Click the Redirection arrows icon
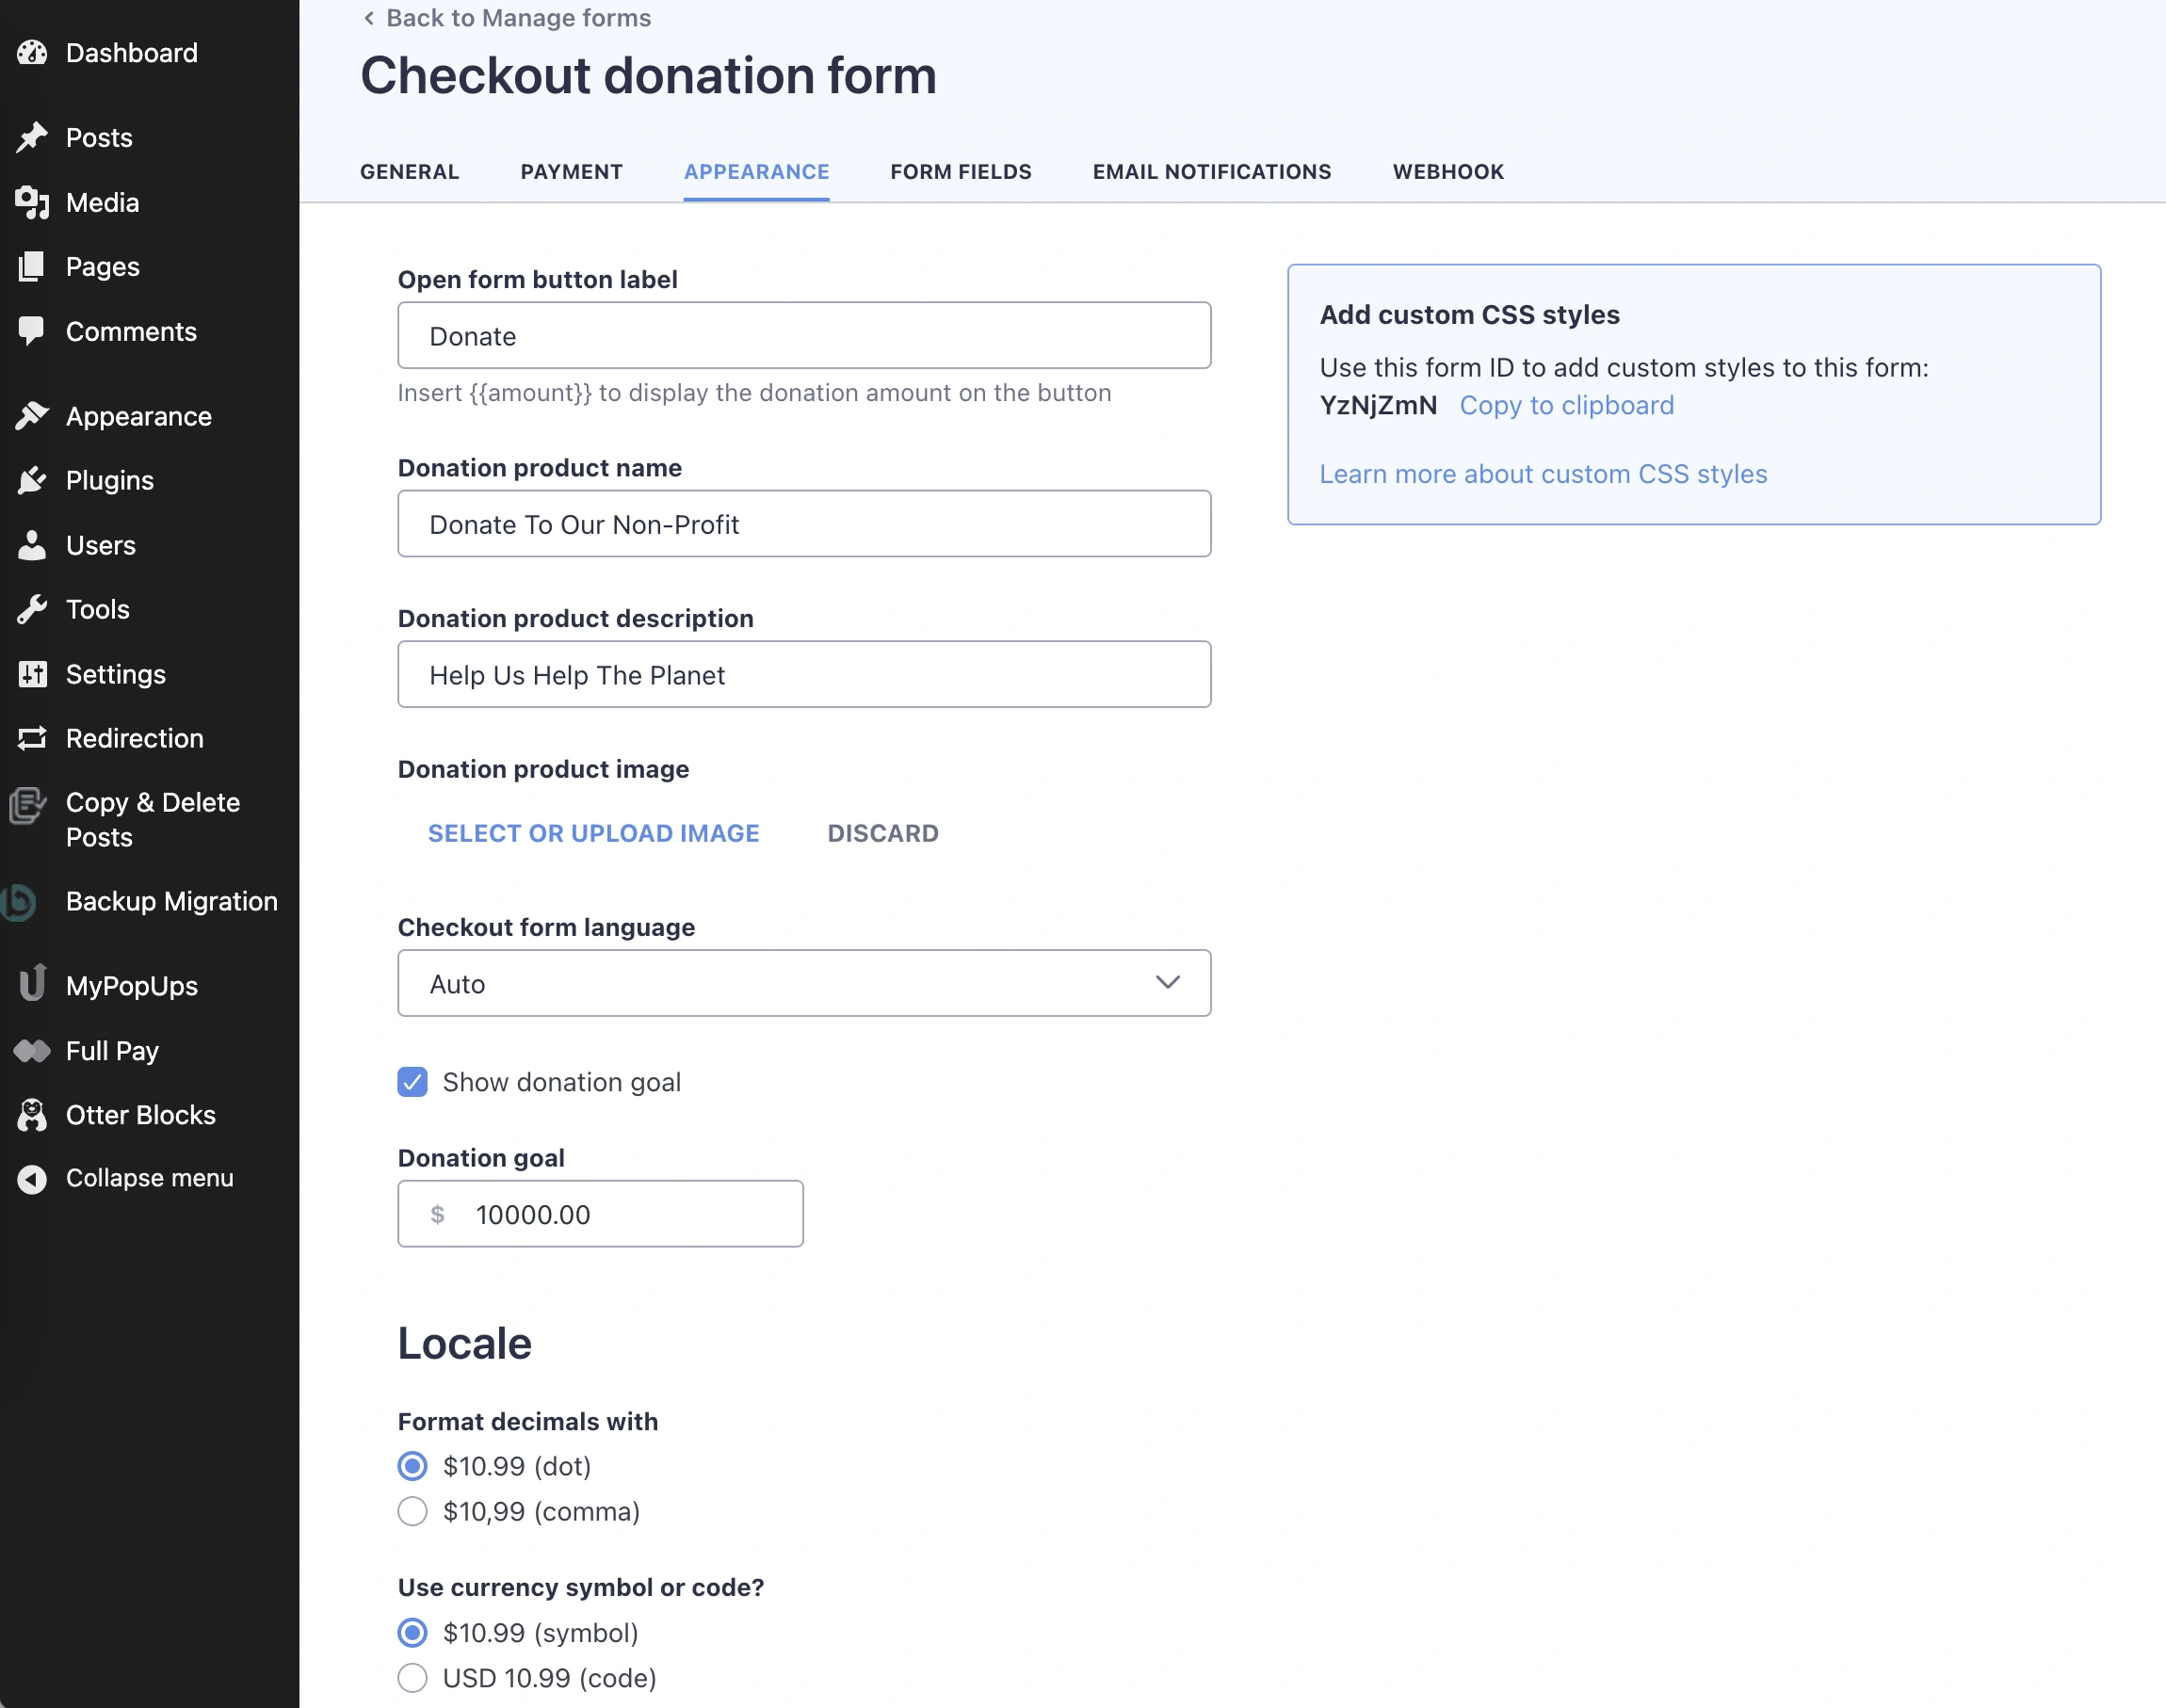Image resolution: width=2166 pixels, height=1708 pixels. (32, 738)
